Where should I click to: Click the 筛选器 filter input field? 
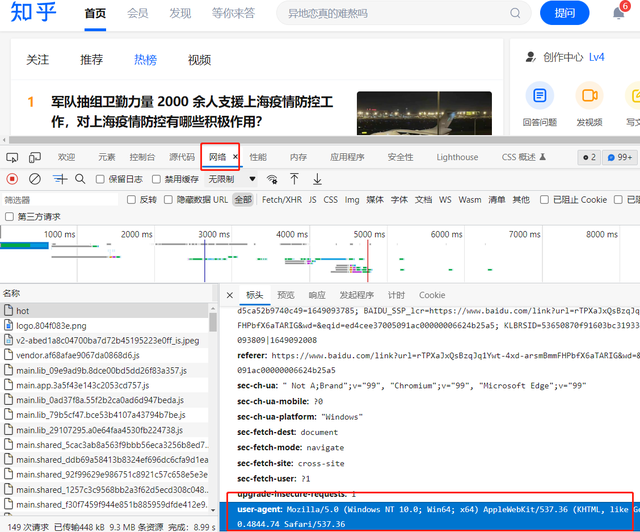pyautogui.click(x=60, y=200)
